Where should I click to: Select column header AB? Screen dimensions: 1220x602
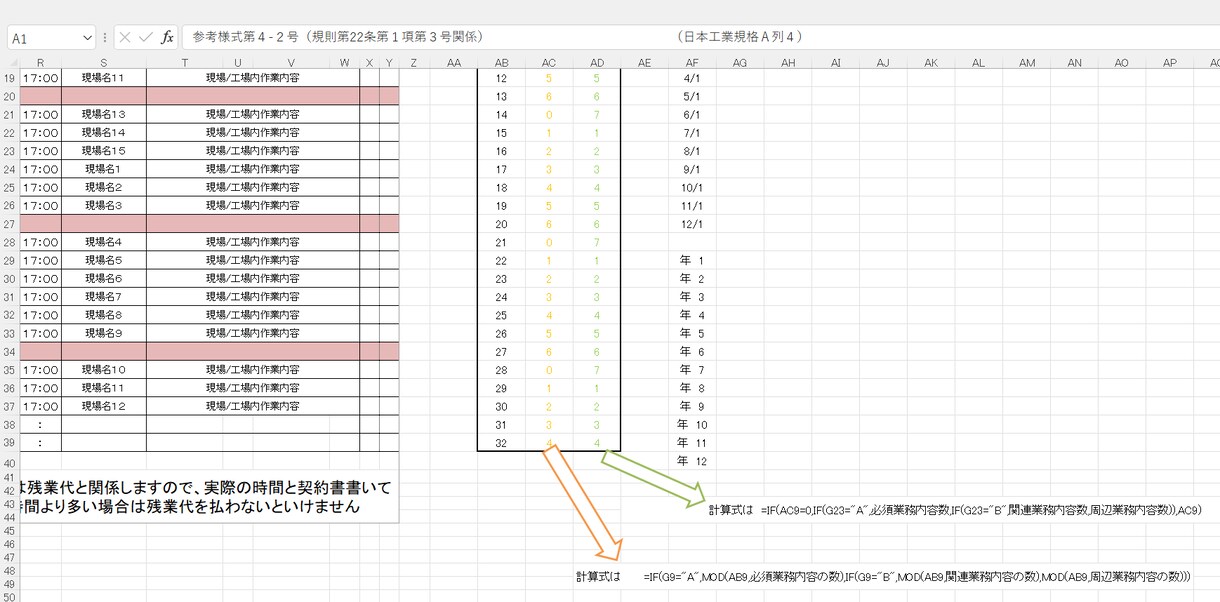tap(502, 62)
